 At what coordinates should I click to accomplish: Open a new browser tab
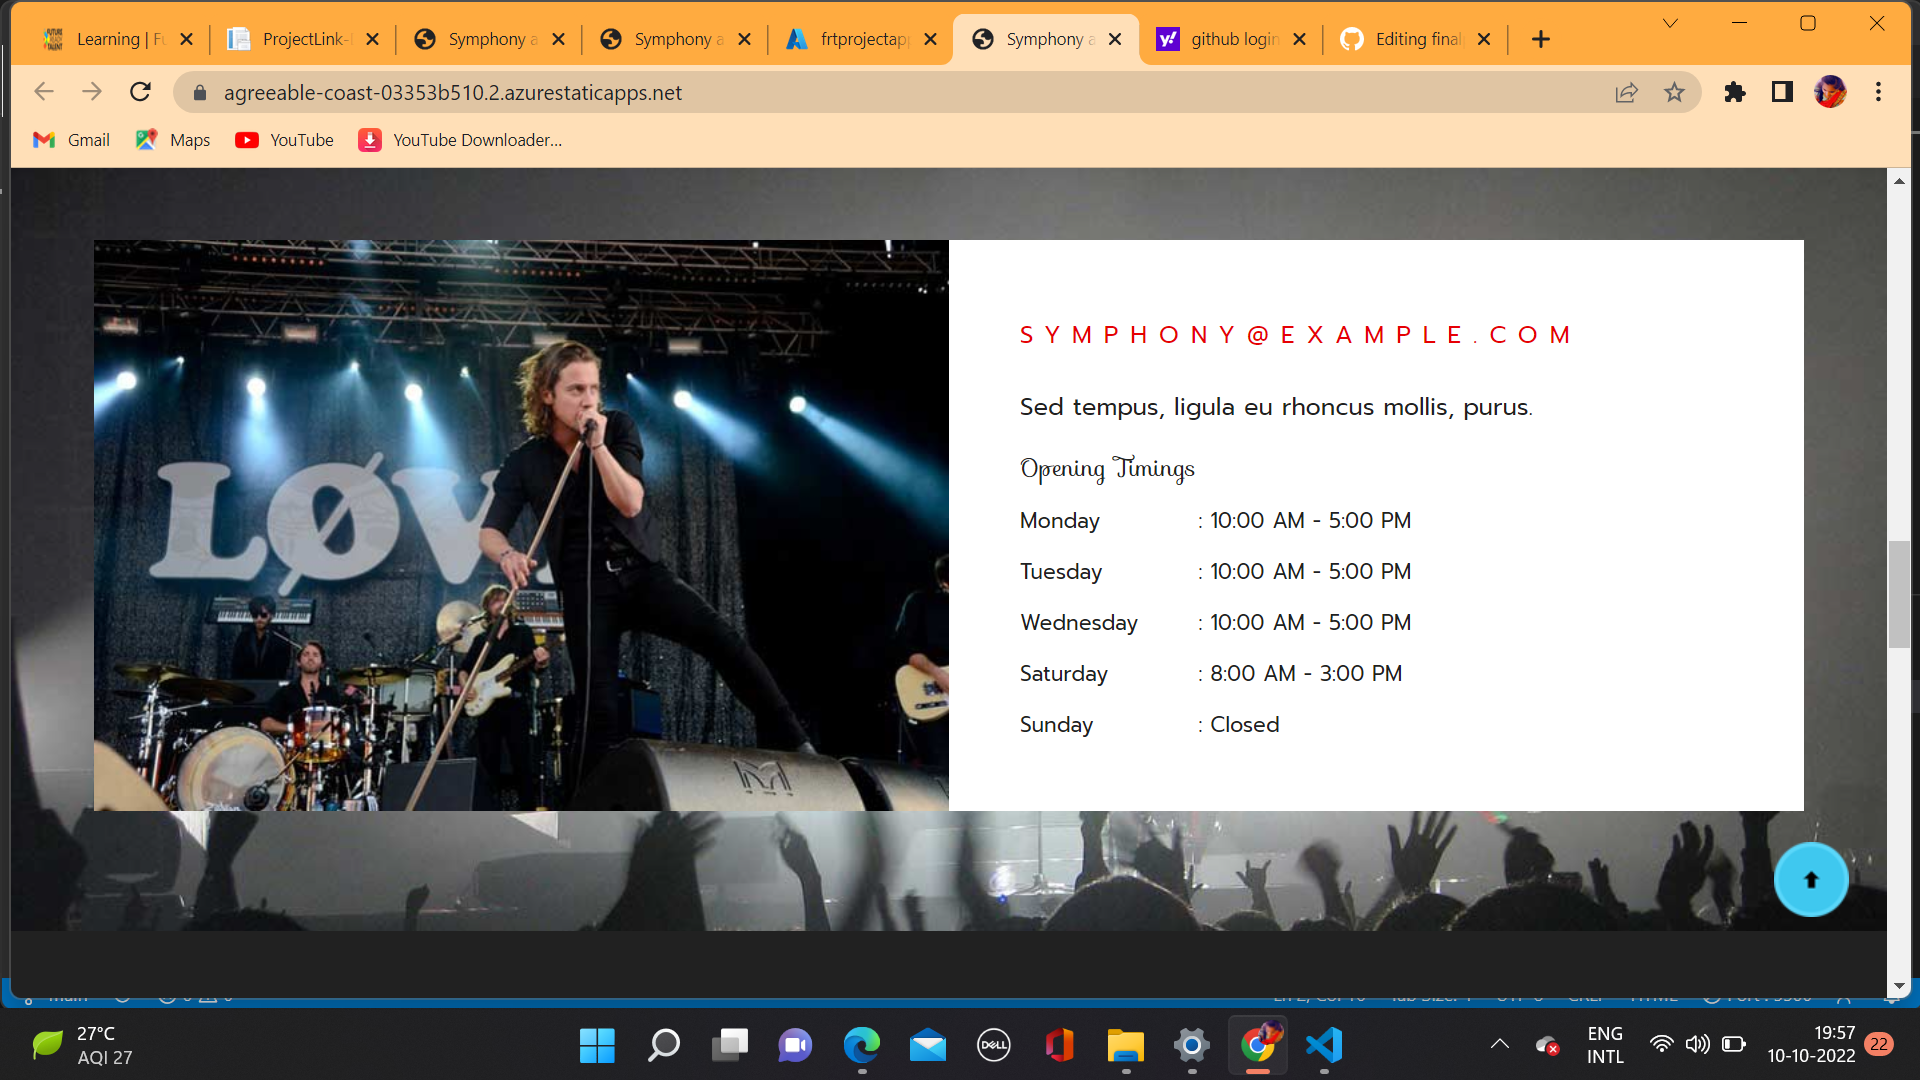(1540, 39)
